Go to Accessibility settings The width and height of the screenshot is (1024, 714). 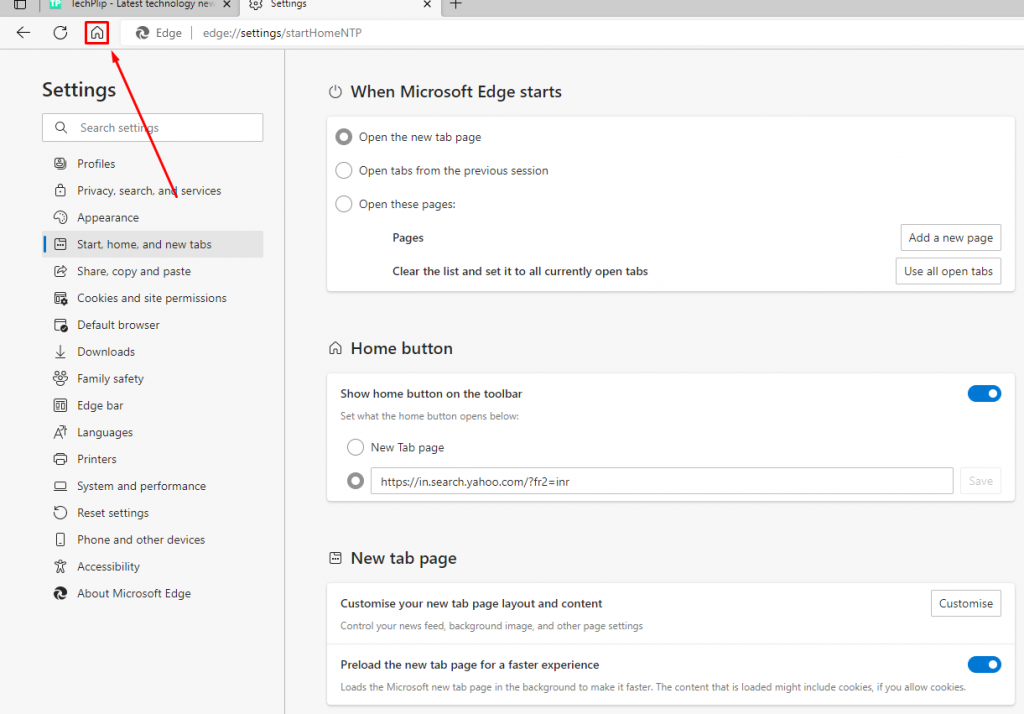coord(153,566)
